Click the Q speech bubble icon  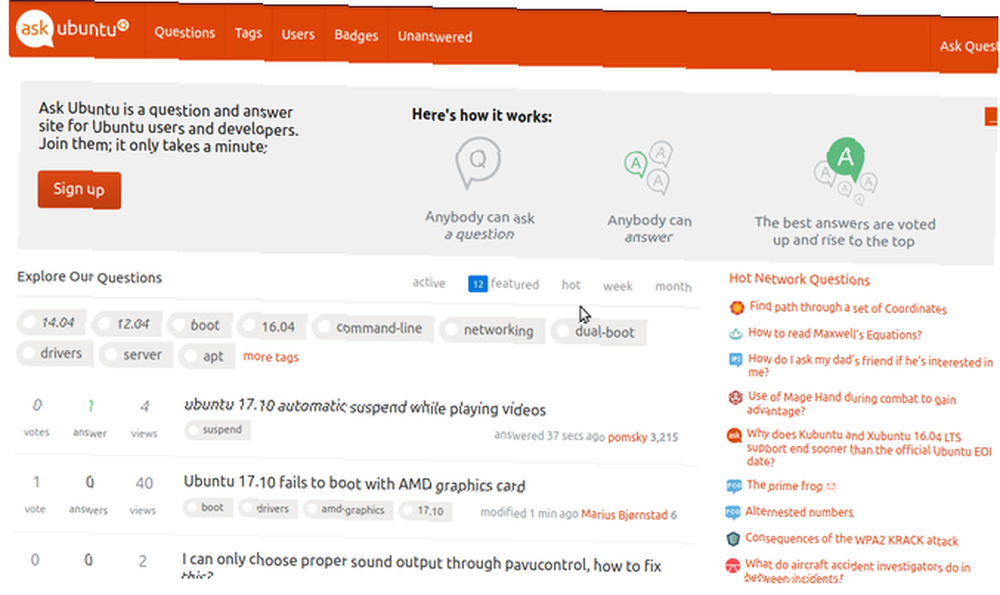click(x=478, y=163)
